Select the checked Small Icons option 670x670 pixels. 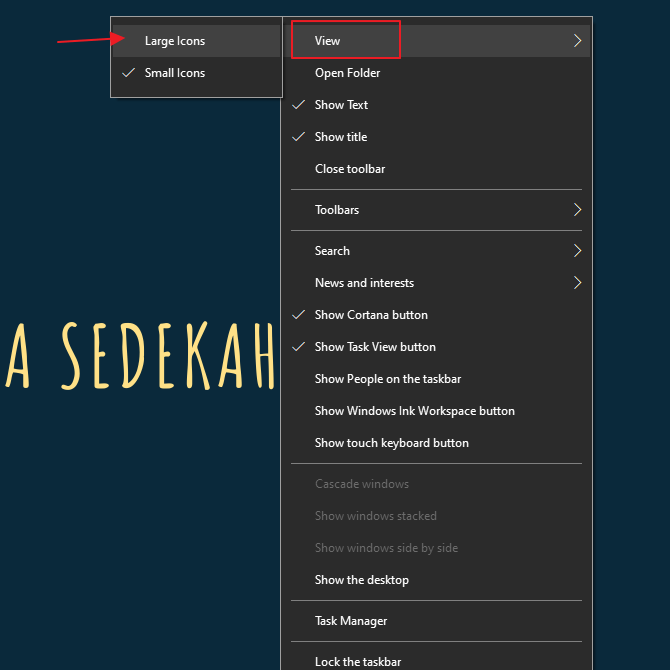(175, 73)
